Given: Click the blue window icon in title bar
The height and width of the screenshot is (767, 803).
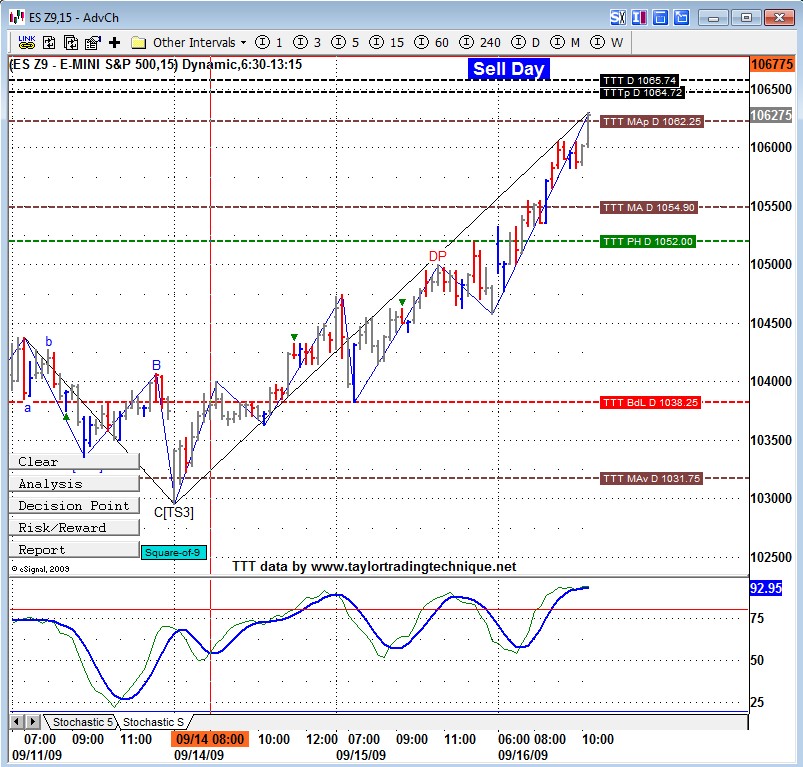Looking at the screenshot, I should point(661,18).
